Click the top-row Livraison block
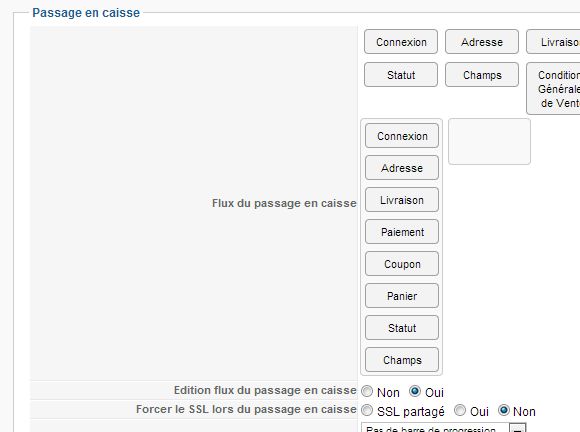 553,42
